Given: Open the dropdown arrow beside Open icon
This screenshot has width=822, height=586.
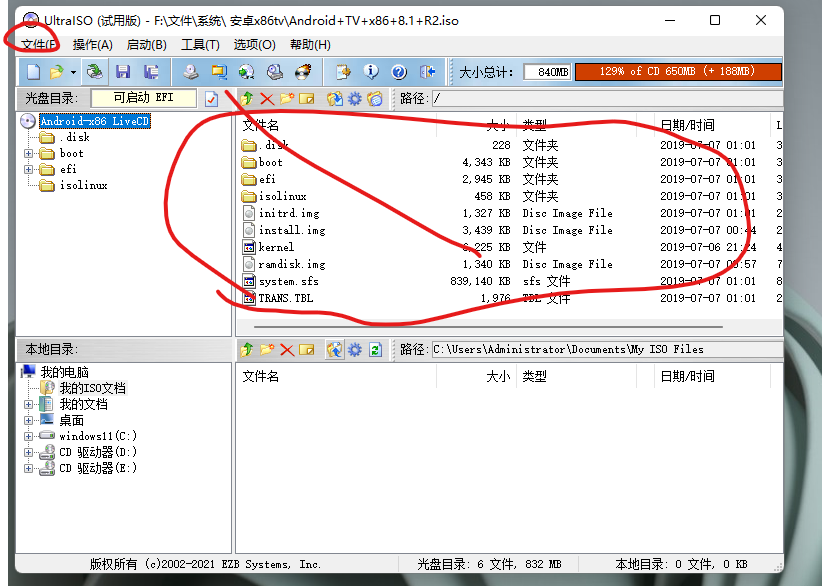Looking at the screenshot, I should pos(73,72).
